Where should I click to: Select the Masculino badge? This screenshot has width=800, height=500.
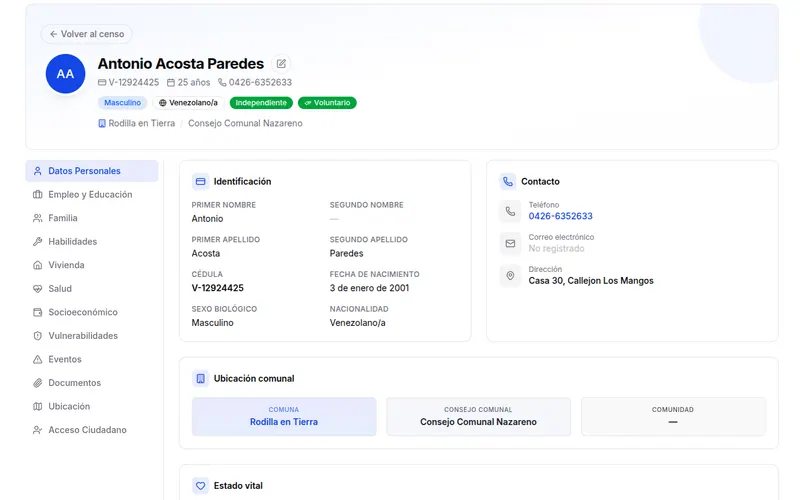tap(122, 103)
